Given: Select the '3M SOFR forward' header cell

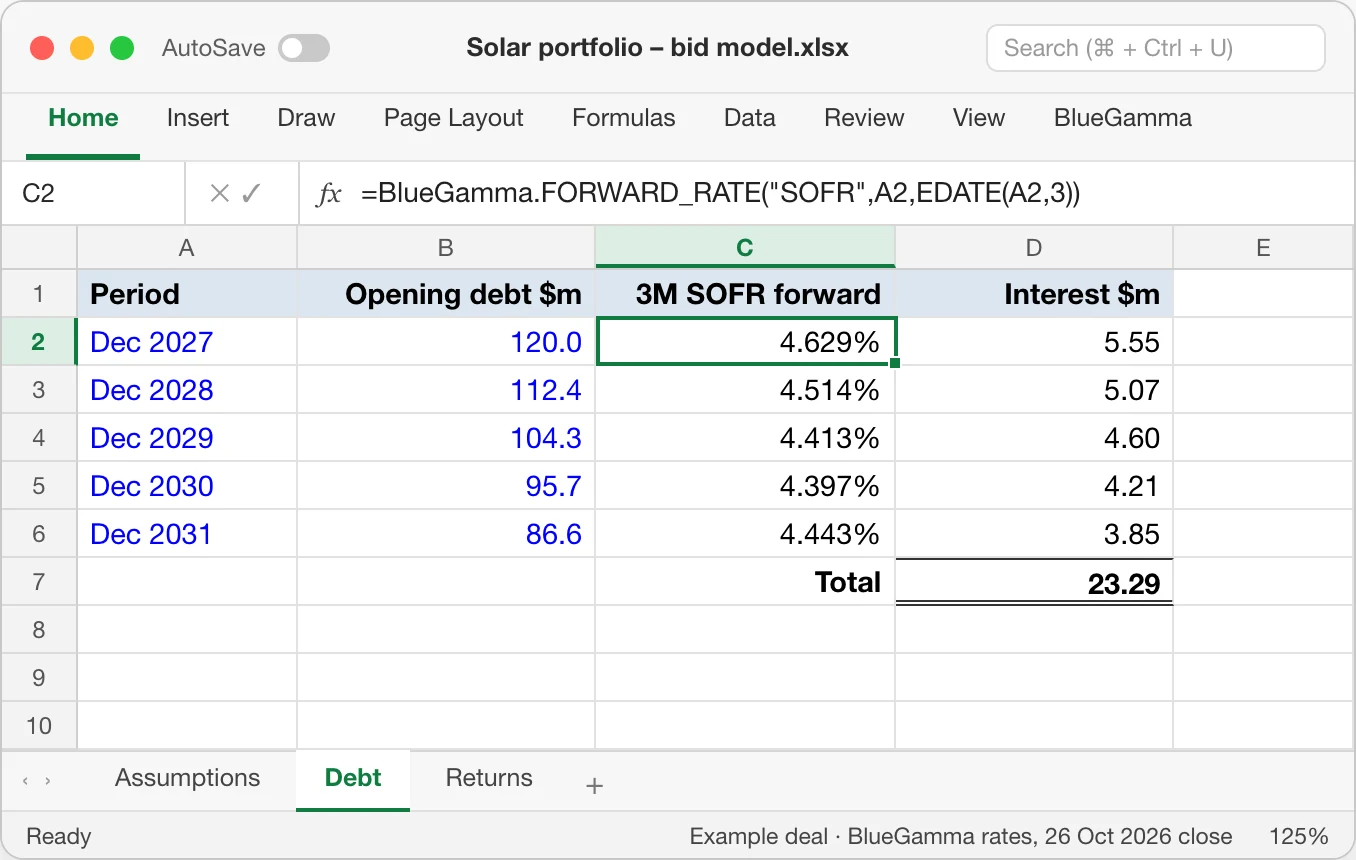Looking at the screenshot, I should click(x=745, y=294).
